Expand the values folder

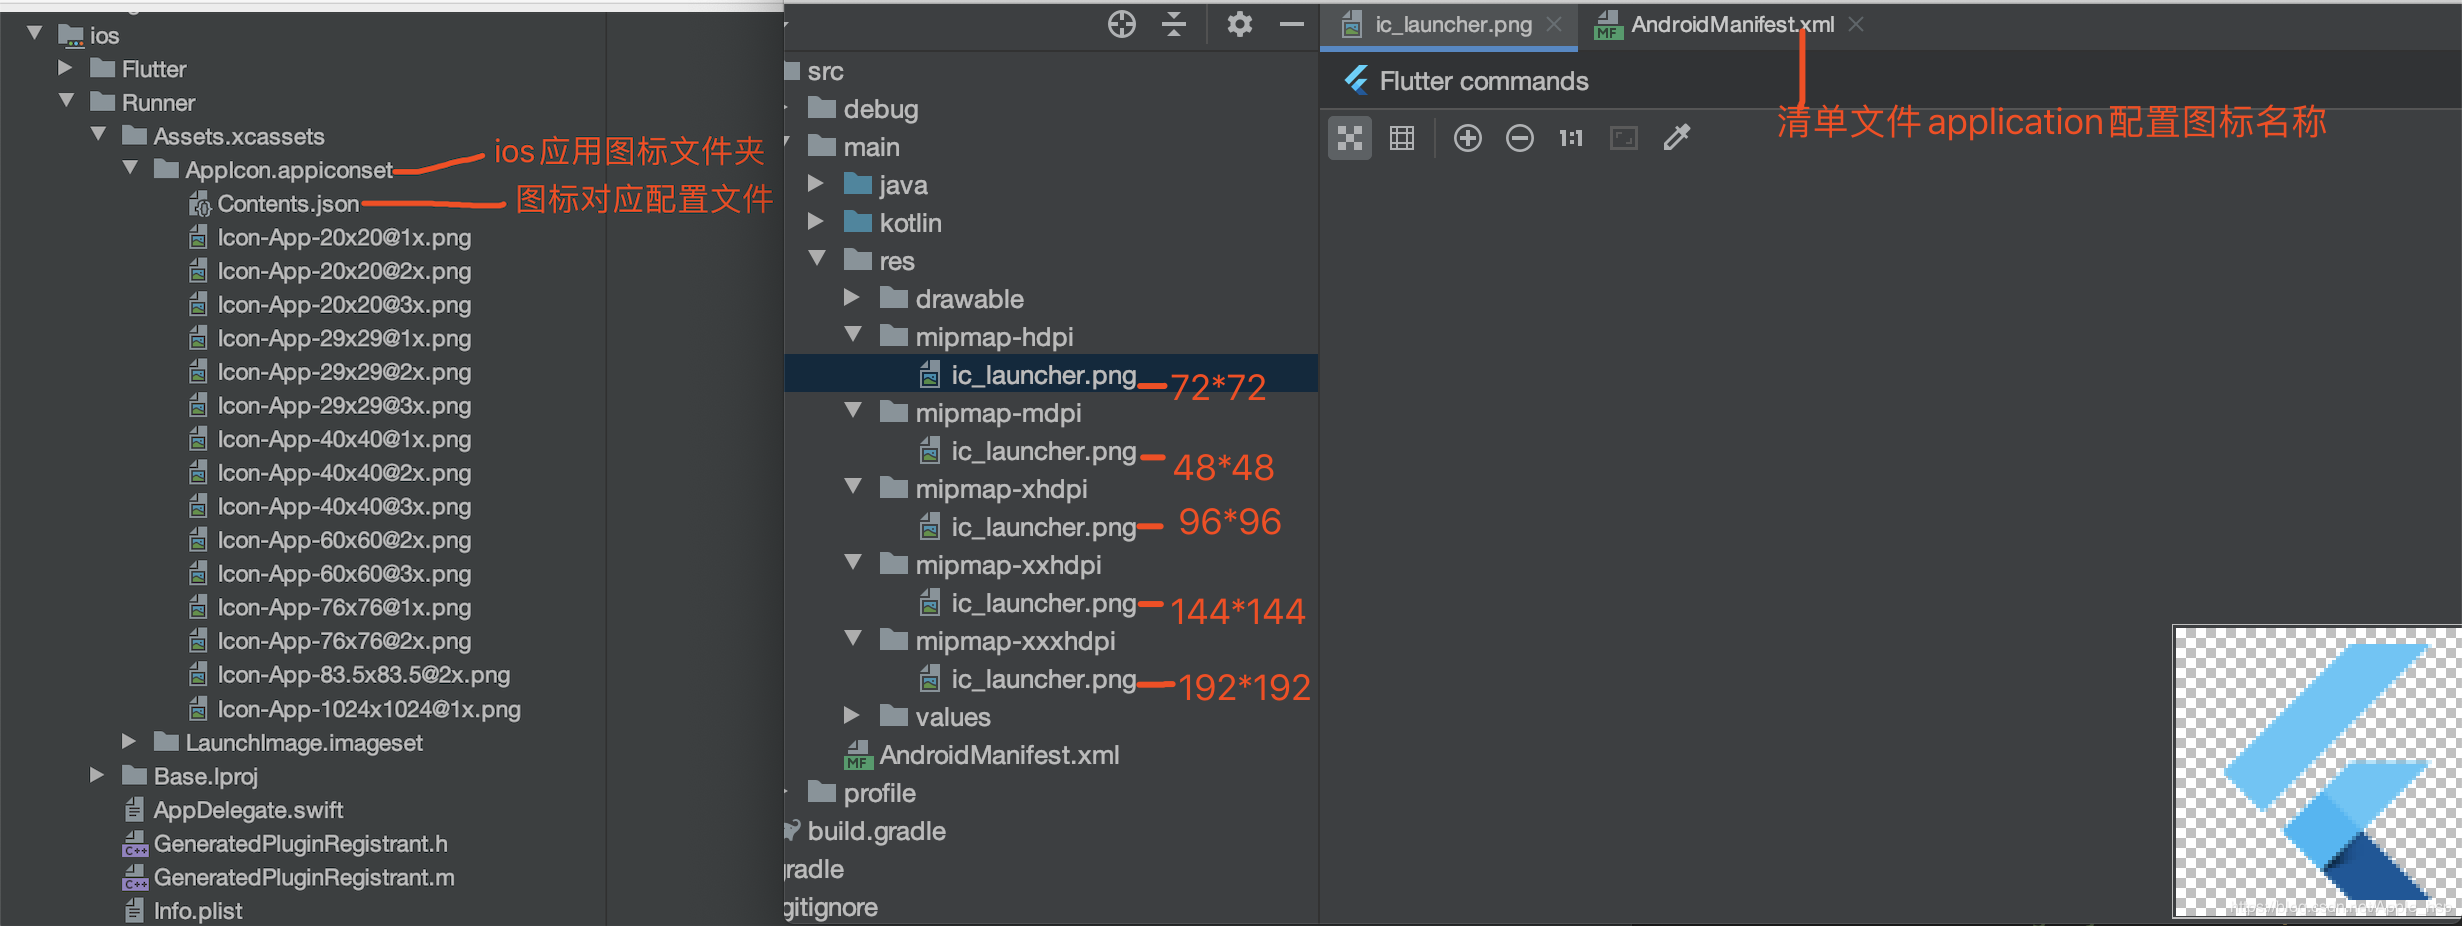coord(851,716)
